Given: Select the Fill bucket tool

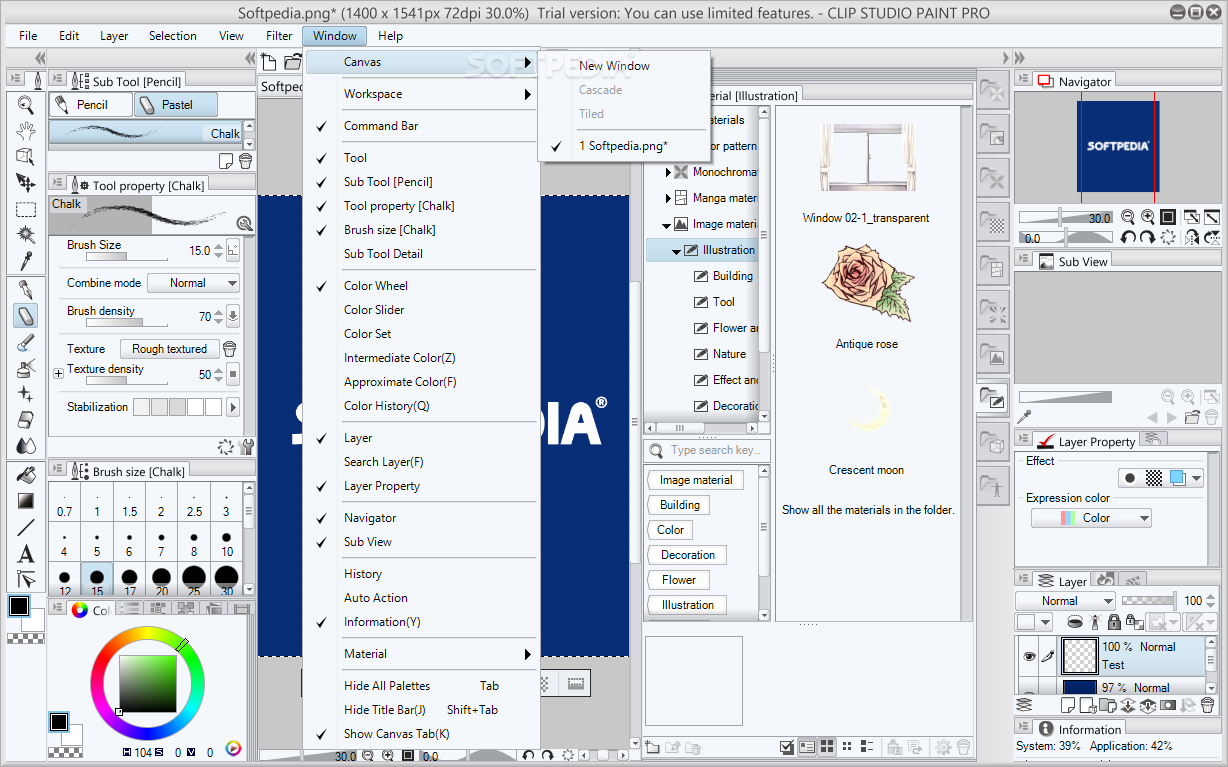Looking at the screenshot, I should click(x=26, y=475).
